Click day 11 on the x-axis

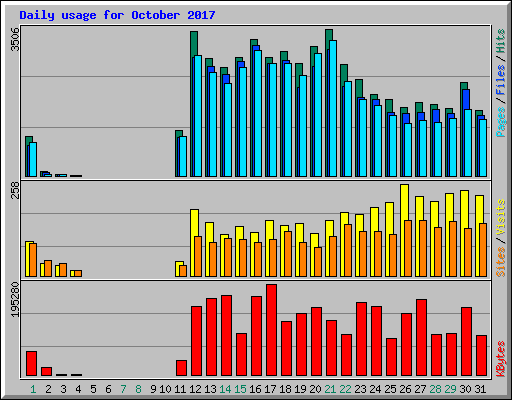pyautogui.click(x=180, y=389)
